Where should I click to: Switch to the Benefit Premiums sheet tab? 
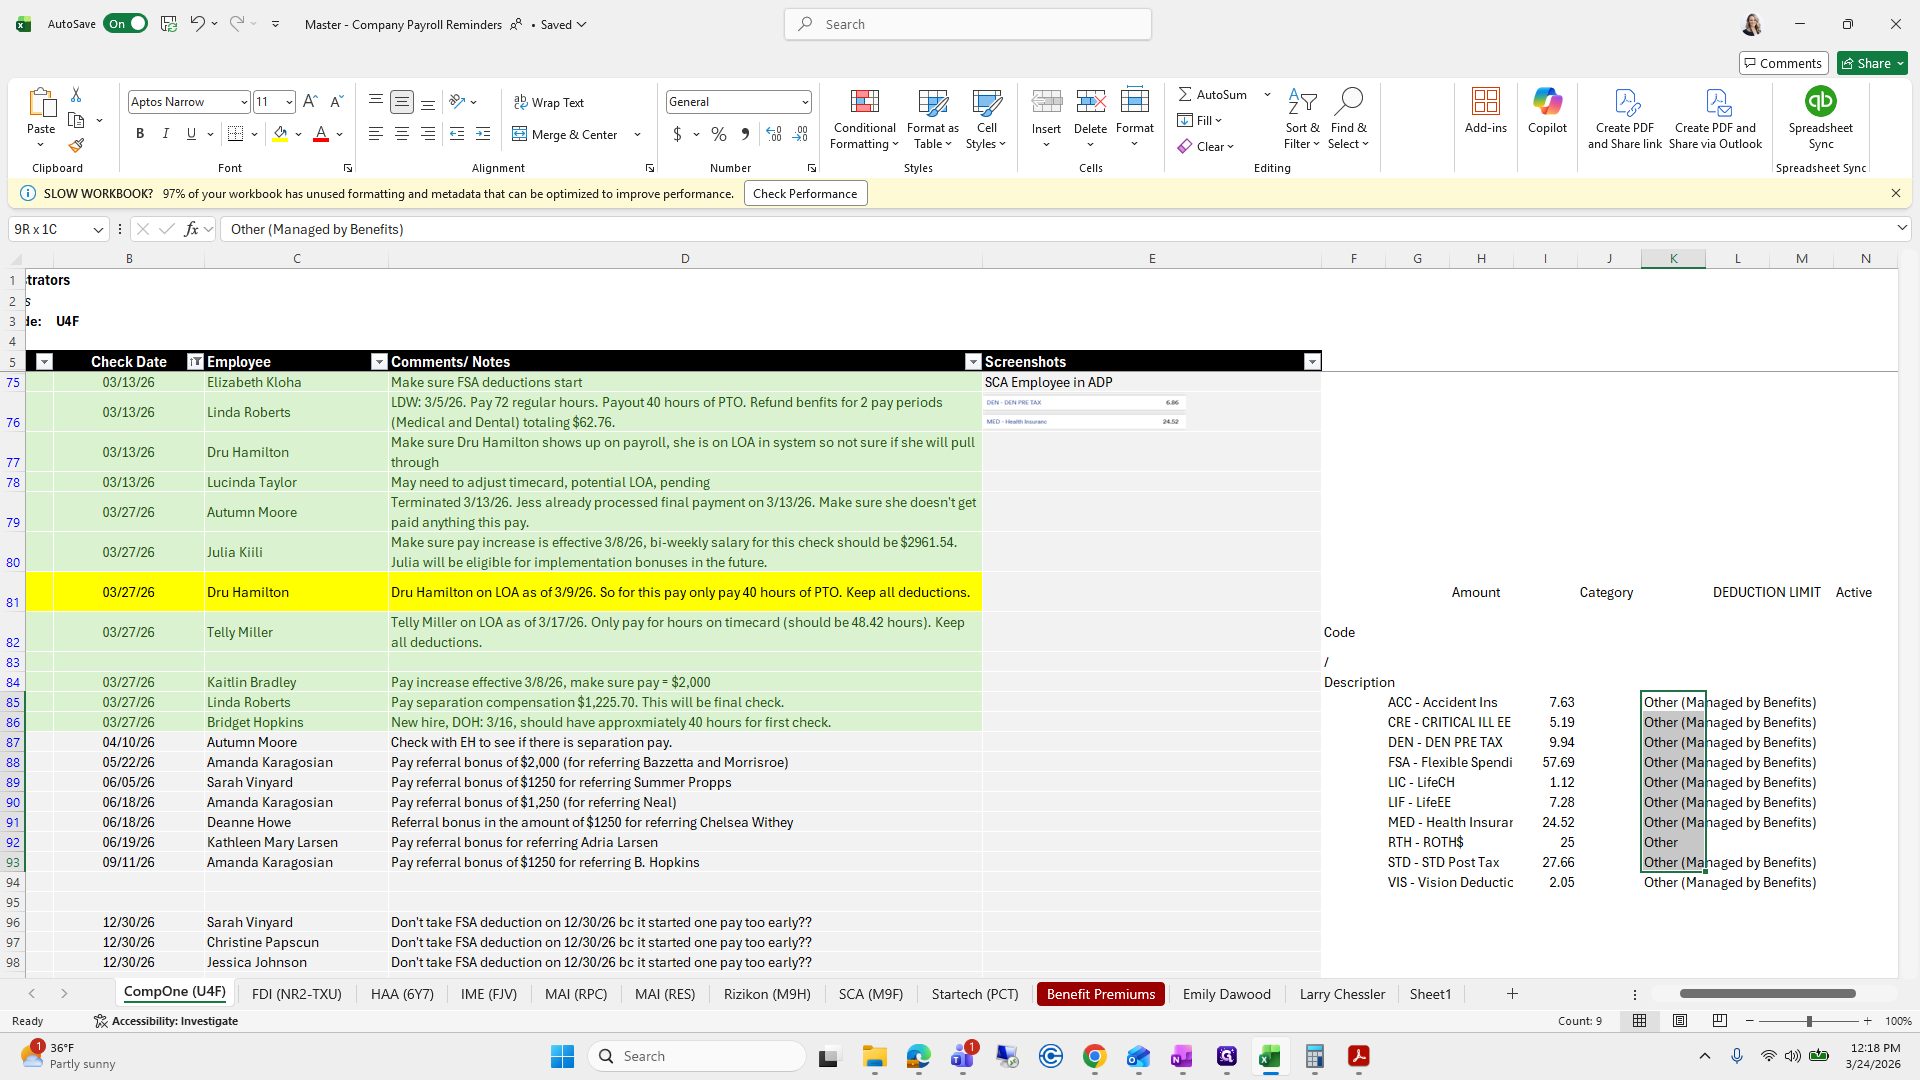tap(1100, 994)
